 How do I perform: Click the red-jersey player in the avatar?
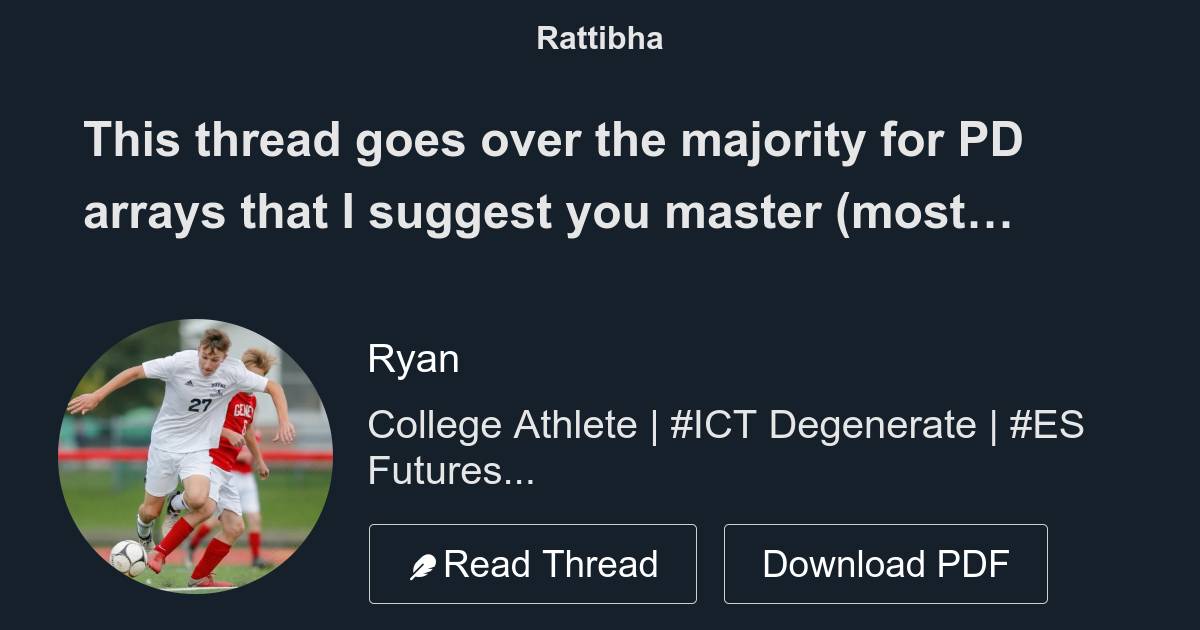point(237,440)
